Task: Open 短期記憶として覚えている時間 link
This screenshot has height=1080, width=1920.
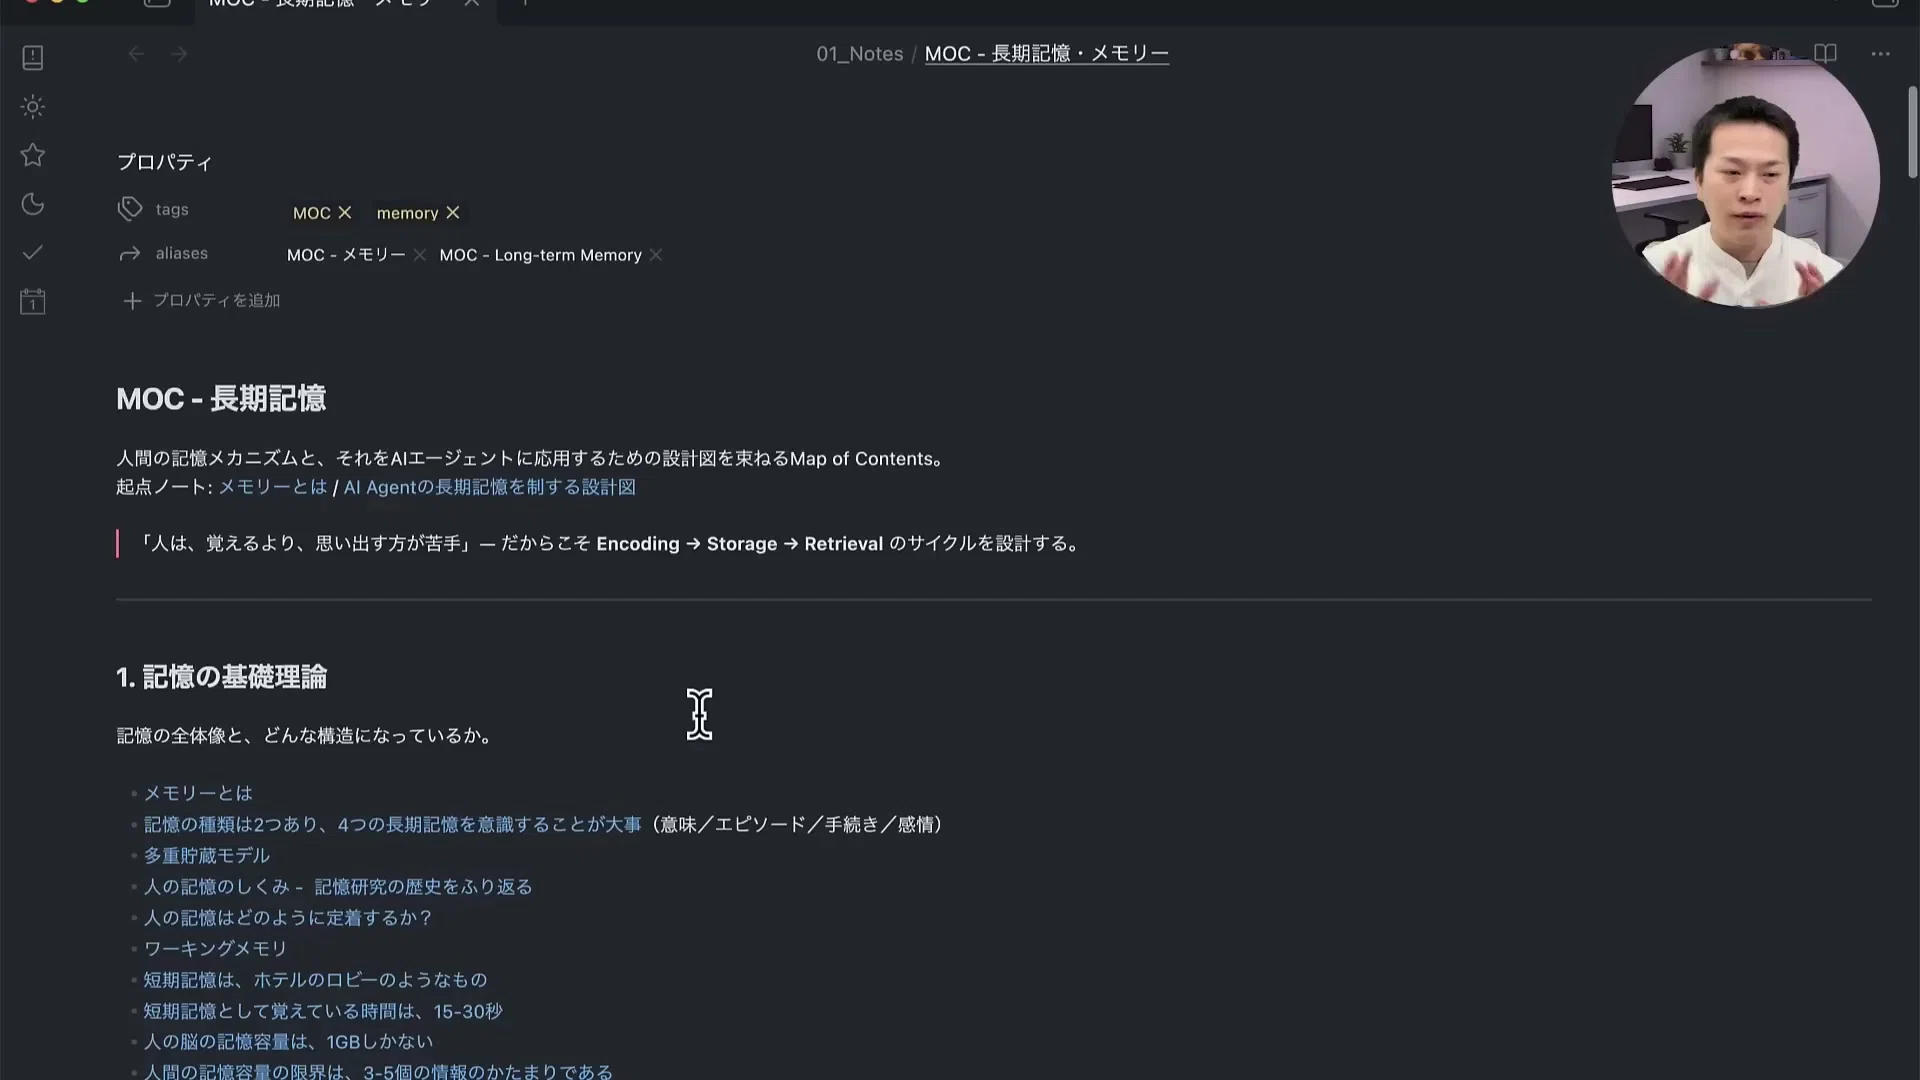Action: tap(323, 1011)
